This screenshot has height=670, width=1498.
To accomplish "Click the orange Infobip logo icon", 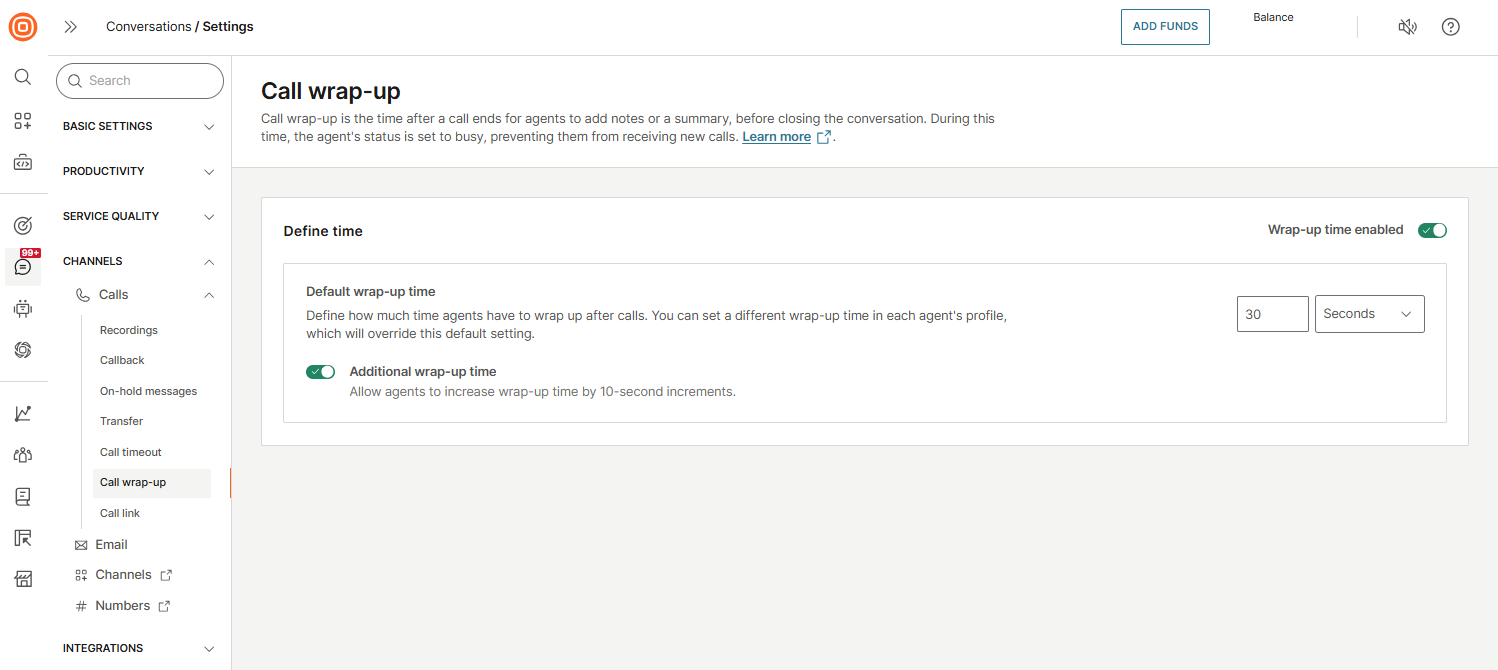I will coord(23,27).
